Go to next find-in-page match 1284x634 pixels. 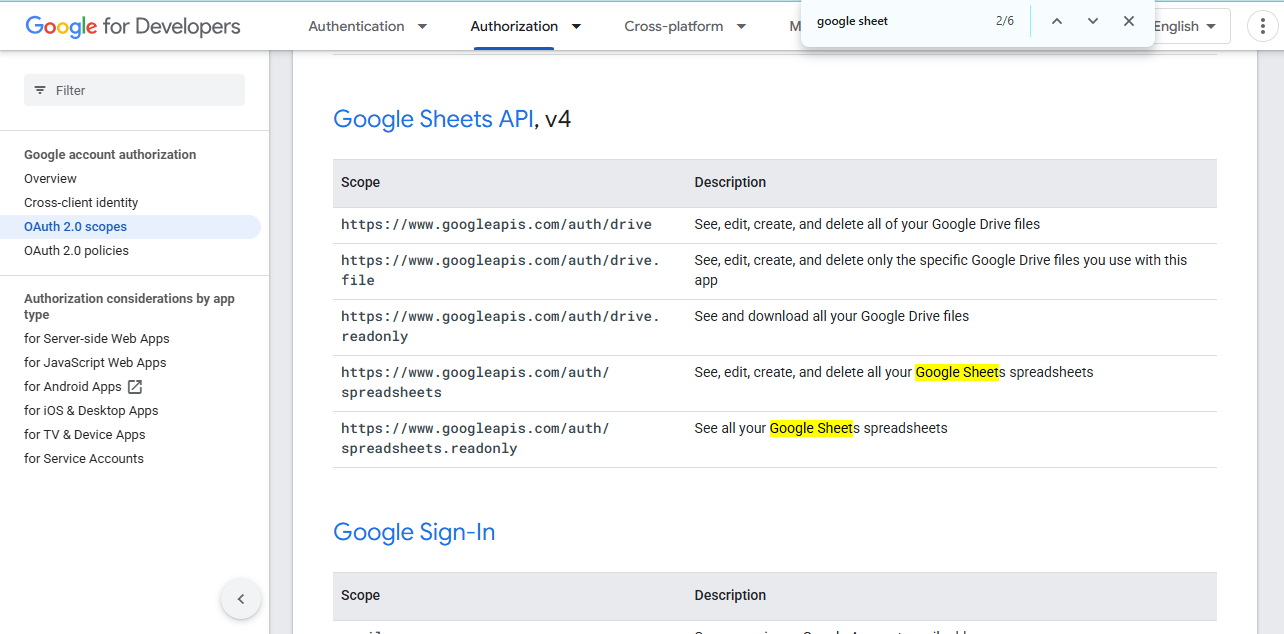(x=1093, y=21)
